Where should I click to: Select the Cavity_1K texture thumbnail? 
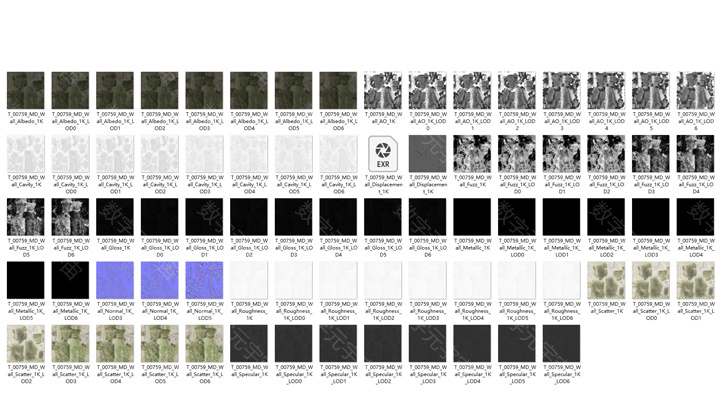click(25, 153)
